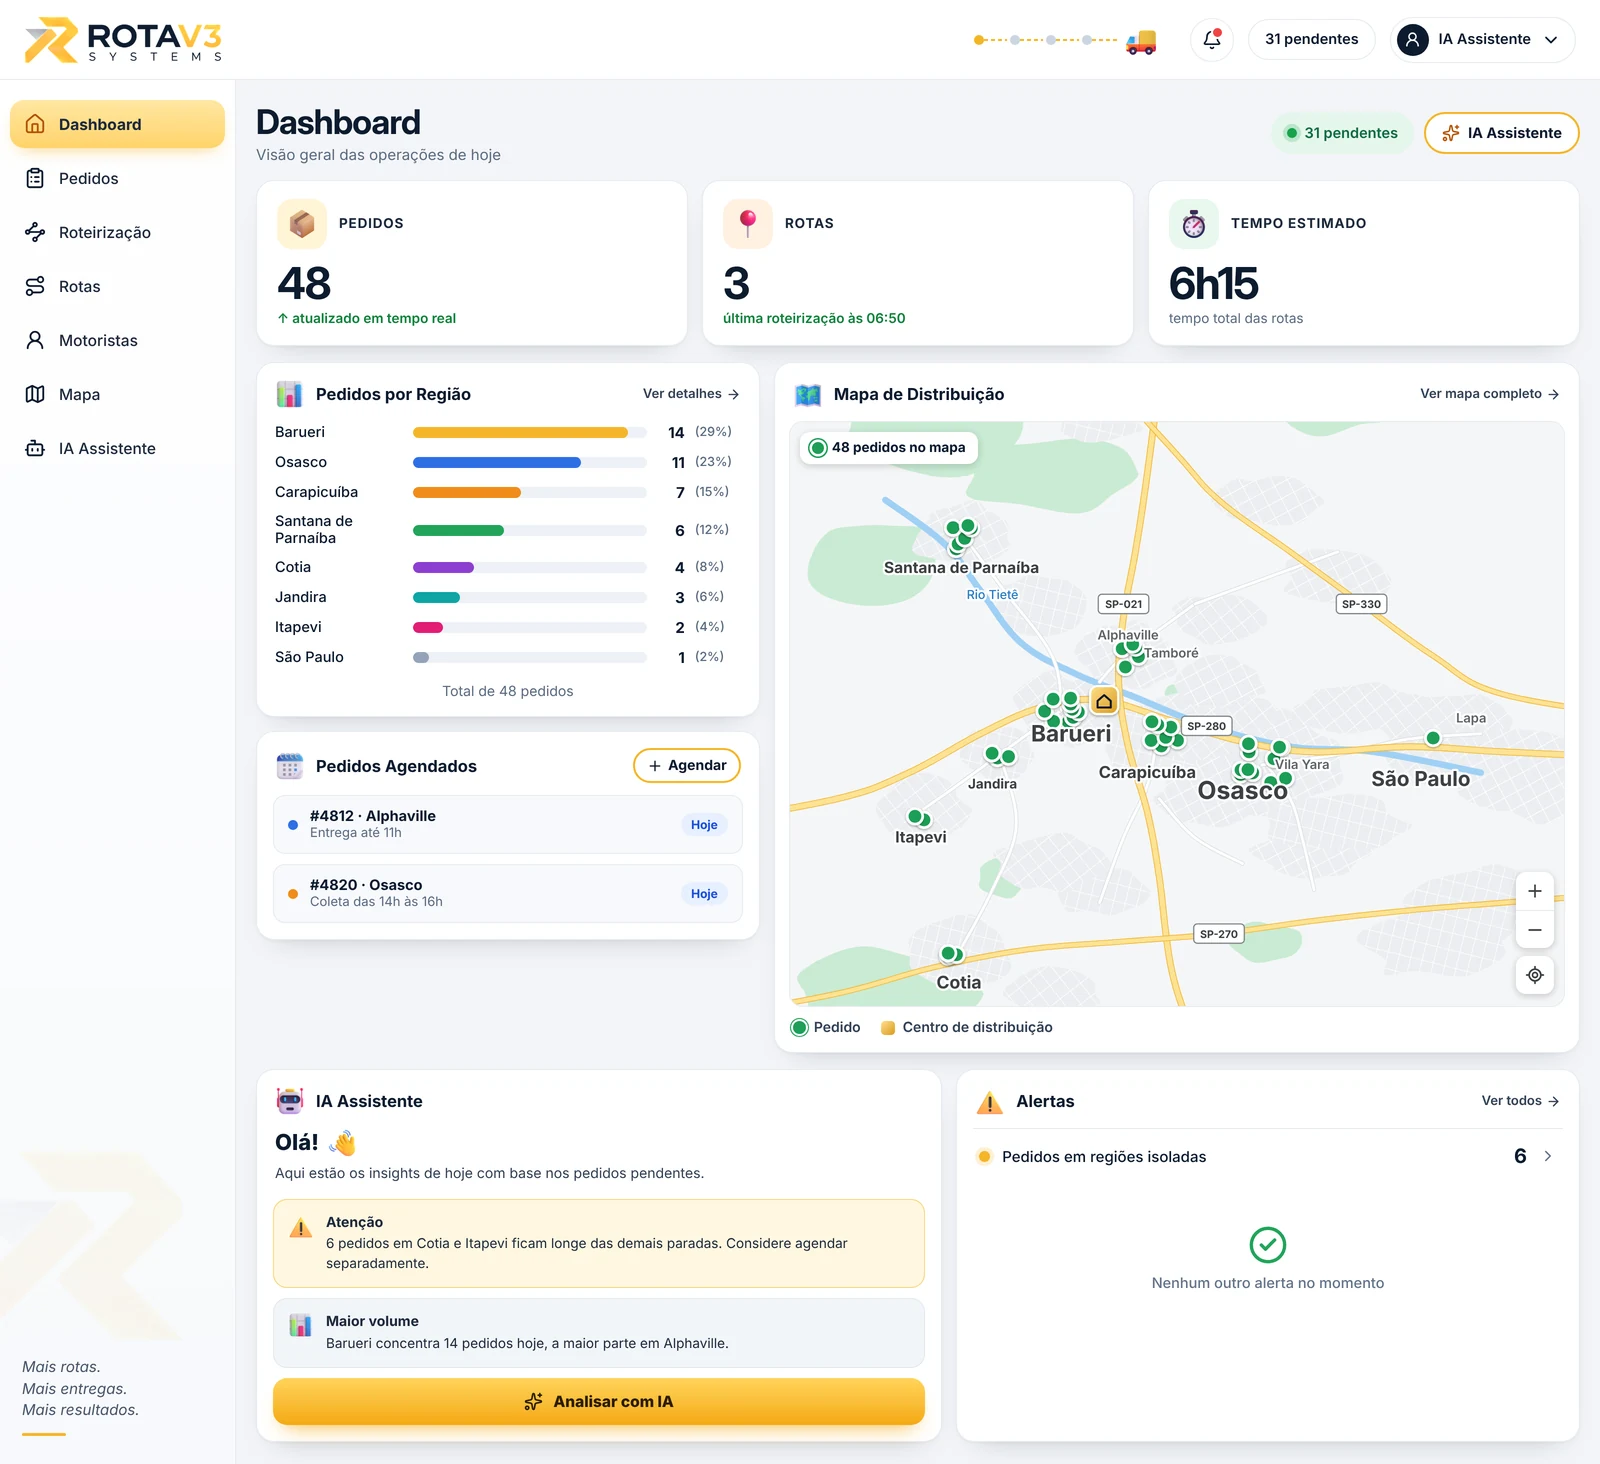Screen dimensions: 1600x1464
Task: Open Dashboard in the sidebar
Action: (117, 124)
